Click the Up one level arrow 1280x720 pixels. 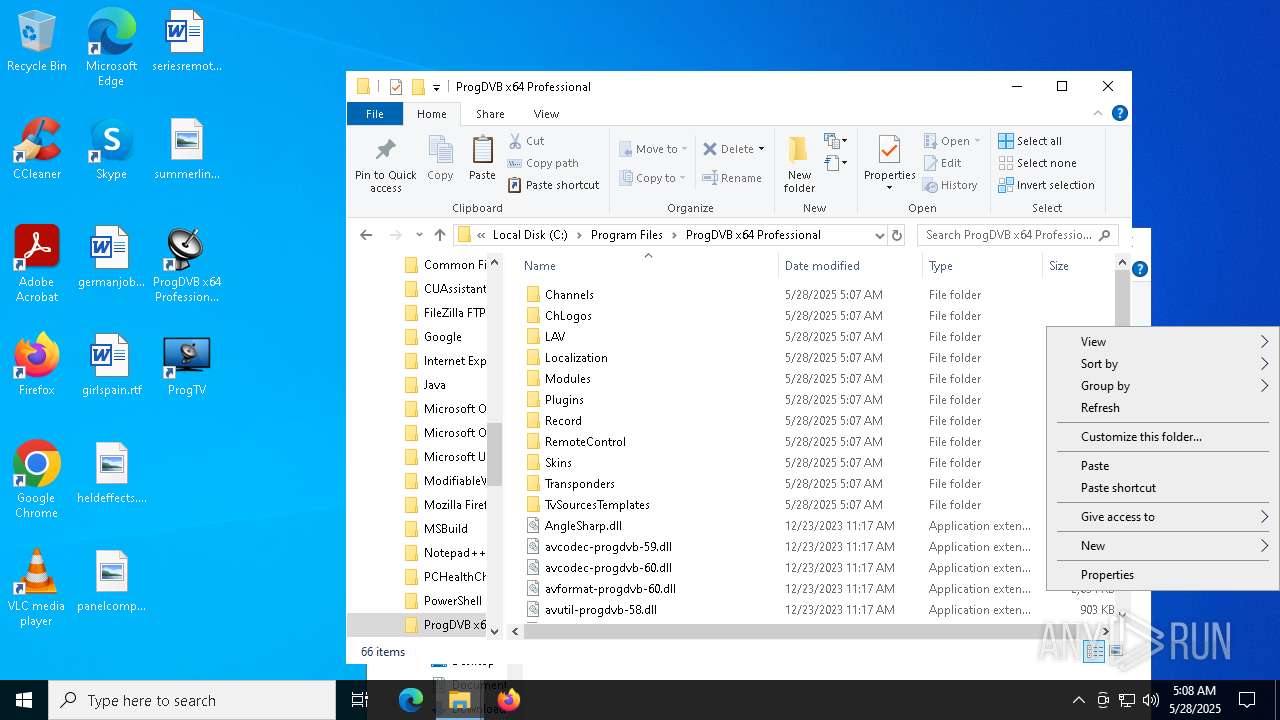tap(440, 235)
